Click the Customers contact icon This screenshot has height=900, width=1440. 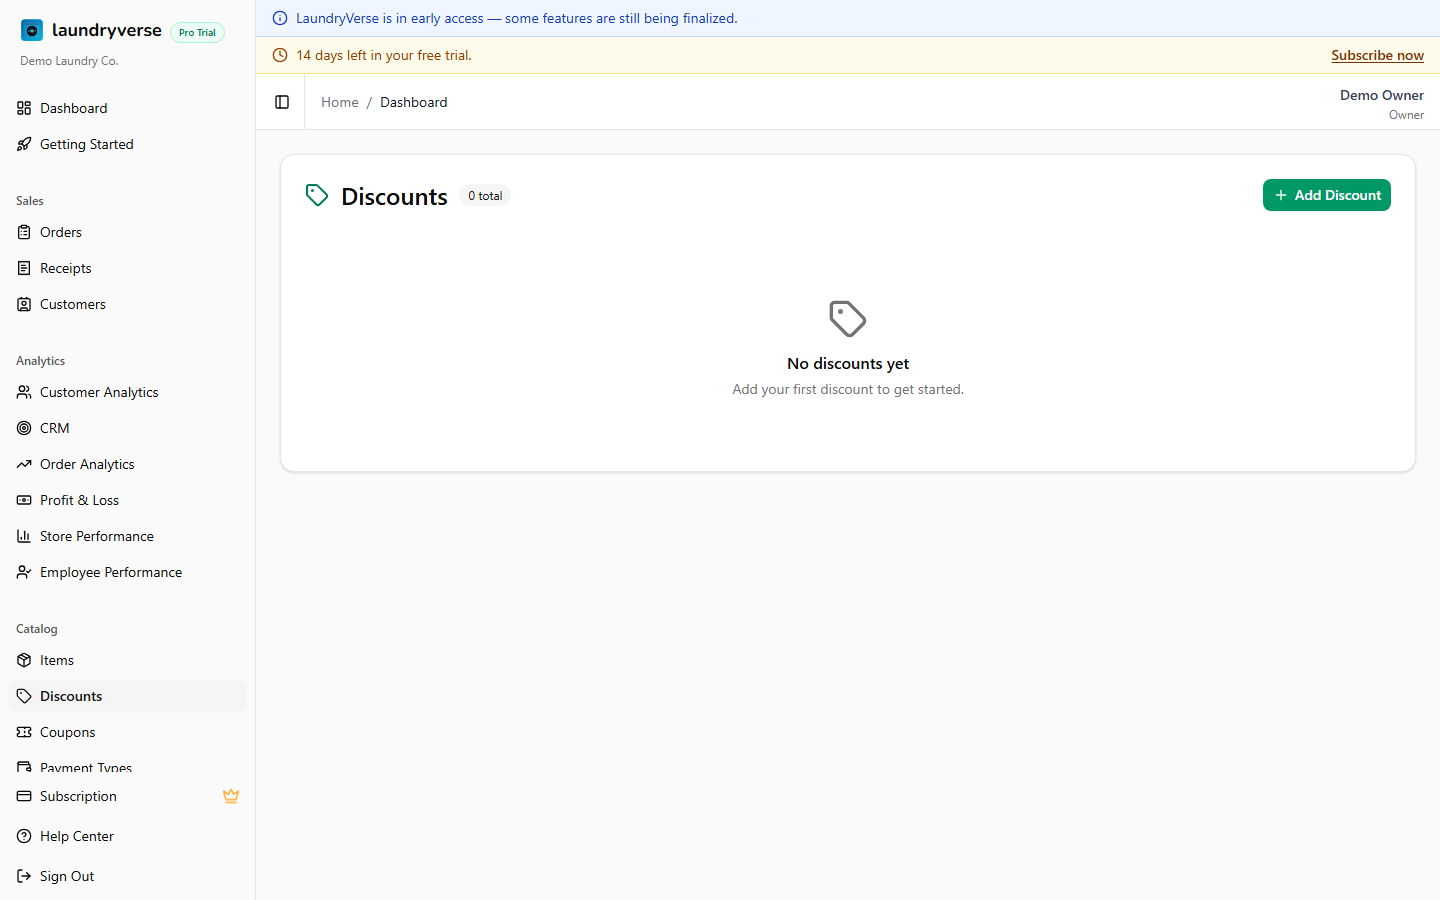[24, 304]
